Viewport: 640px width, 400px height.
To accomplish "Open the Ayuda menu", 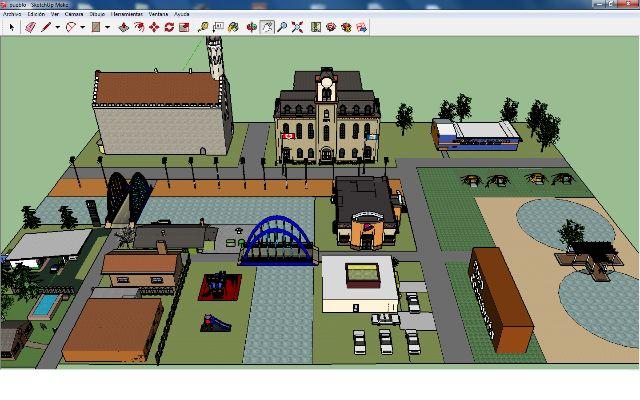I will [x=182, y=14].
